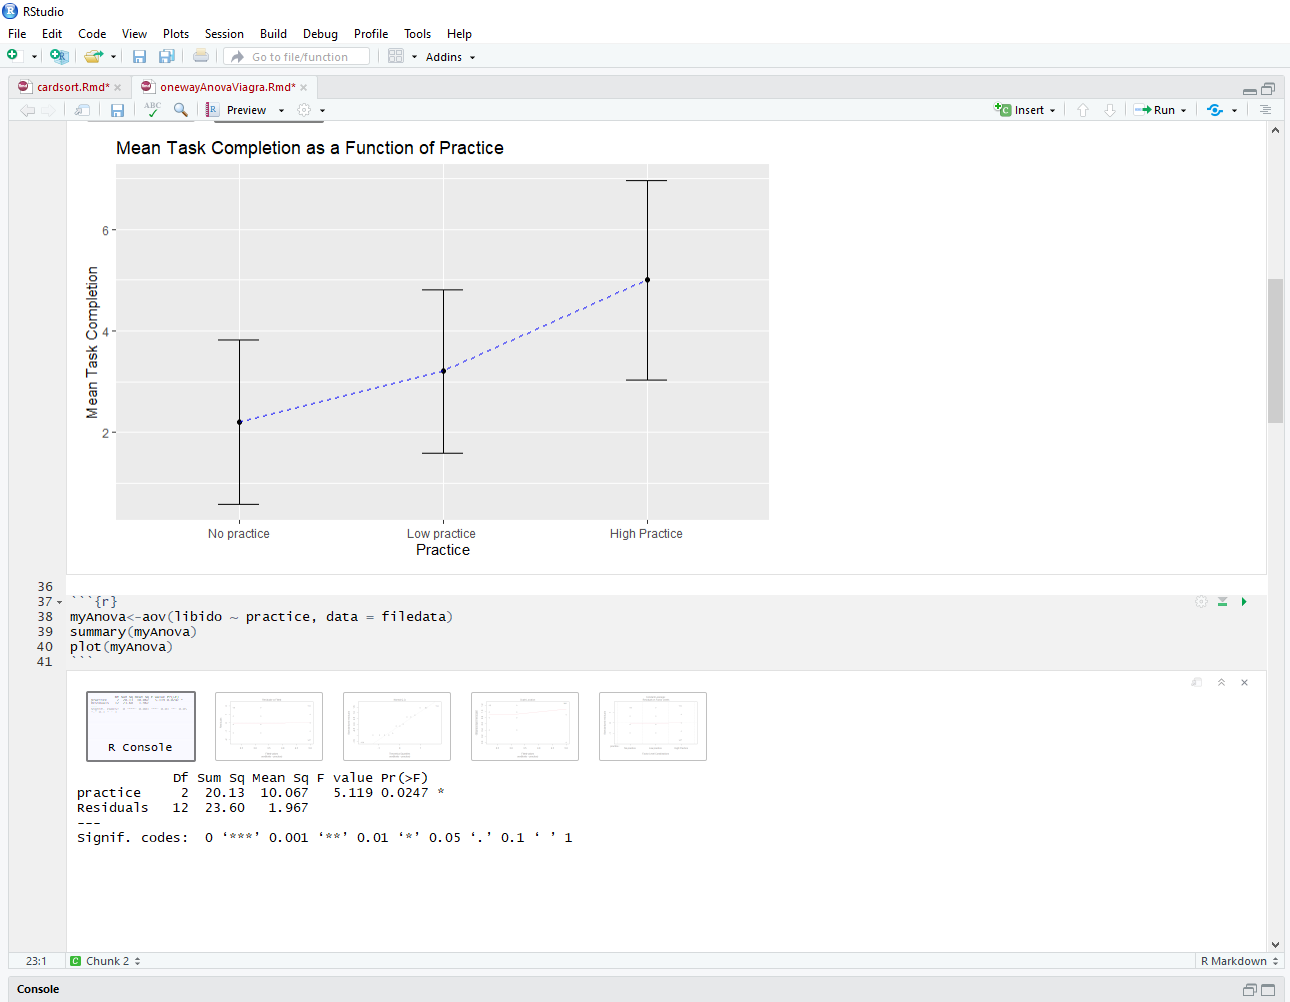Screen dimensions: 1290x1002
Task: Click the Insert chunk button
Action: point(1025,110)
